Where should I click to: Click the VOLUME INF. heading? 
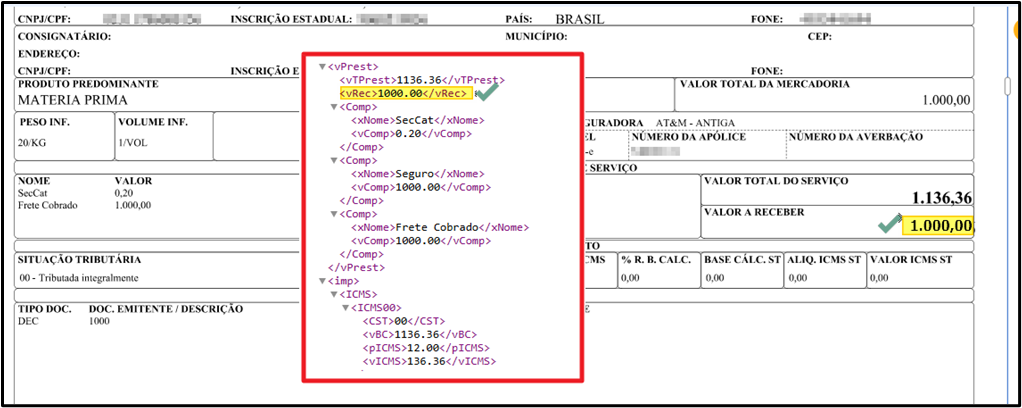tap(153, 122)
